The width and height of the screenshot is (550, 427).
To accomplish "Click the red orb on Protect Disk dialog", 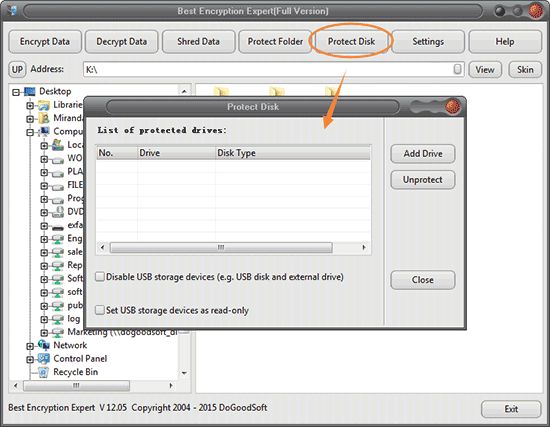I will click(452, 106).
